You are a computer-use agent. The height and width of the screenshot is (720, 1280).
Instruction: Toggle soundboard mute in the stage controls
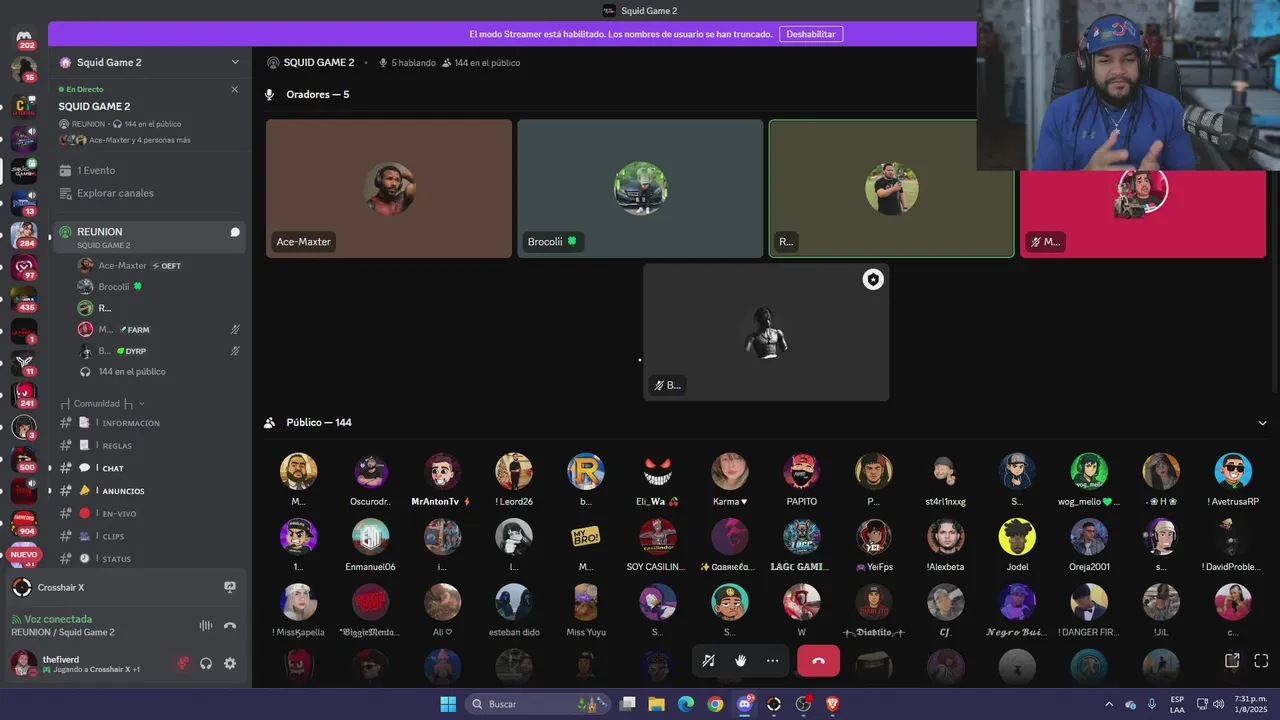(x=708, y=661)
